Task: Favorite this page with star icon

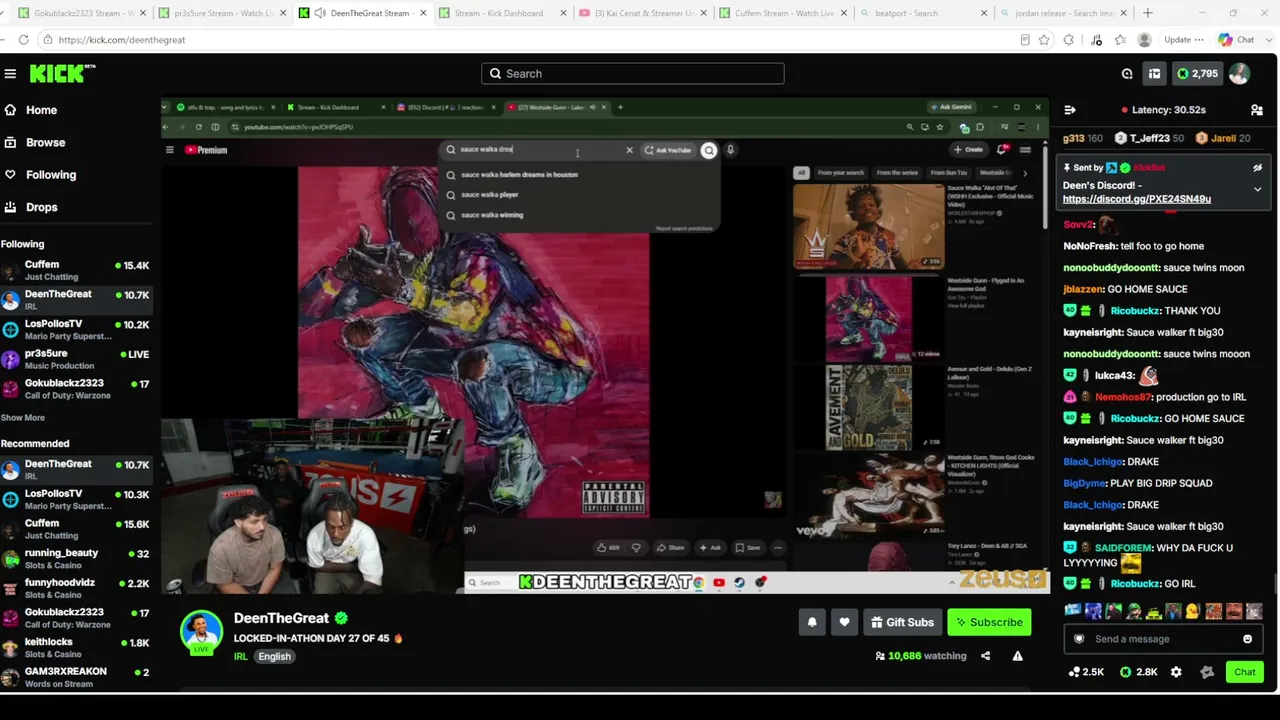Action: tap(1044, 40)
